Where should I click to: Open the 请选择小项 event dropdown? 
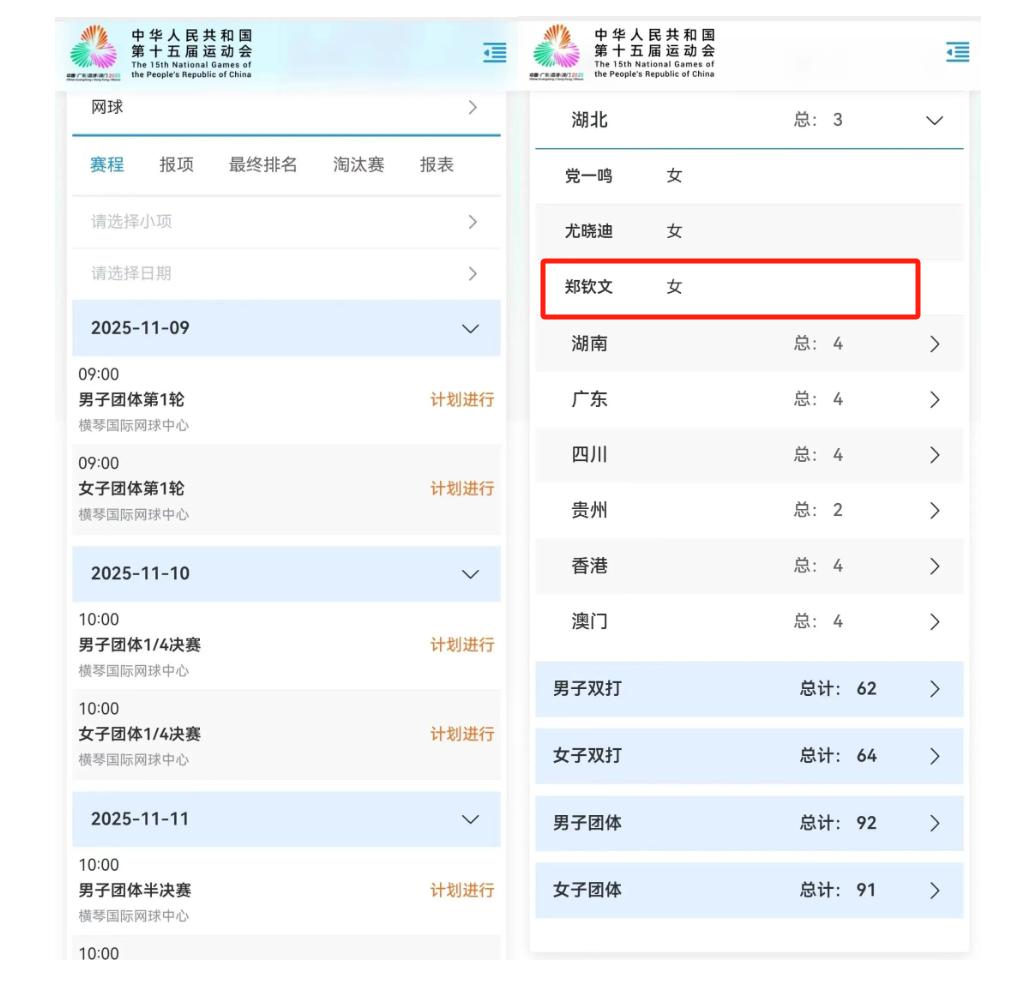coord(285,221)
